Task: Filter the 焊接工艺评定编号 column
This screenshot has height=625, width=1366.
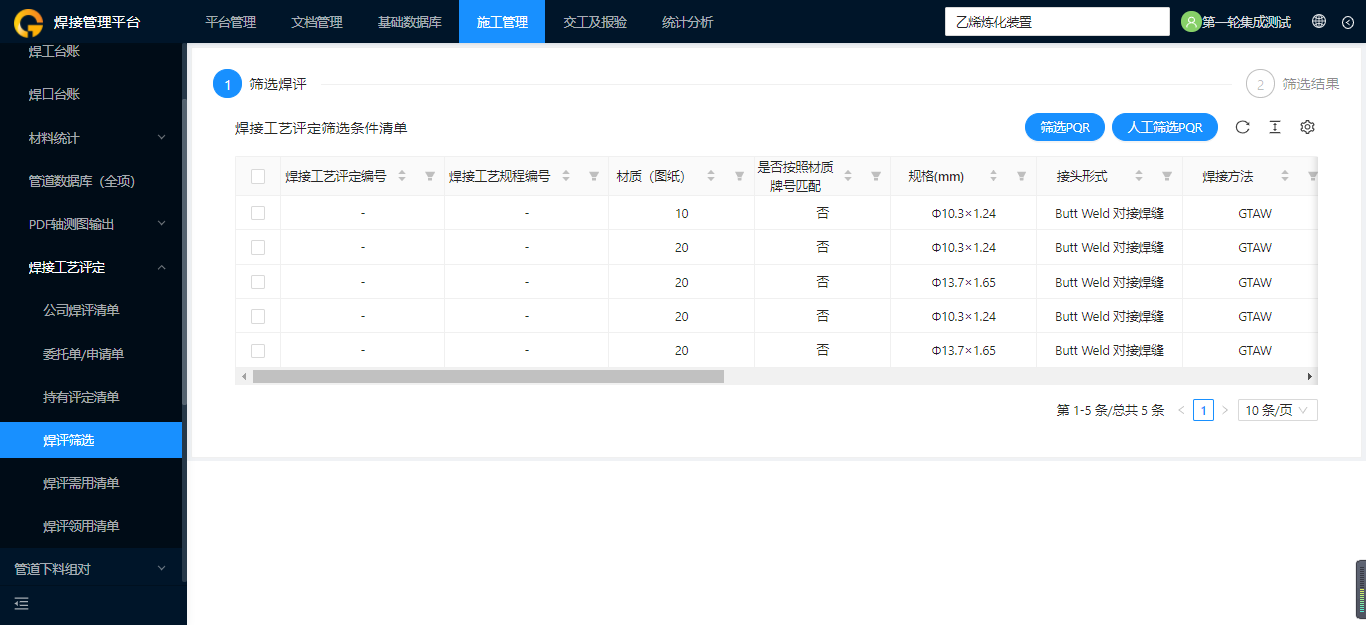Action: 430,176
